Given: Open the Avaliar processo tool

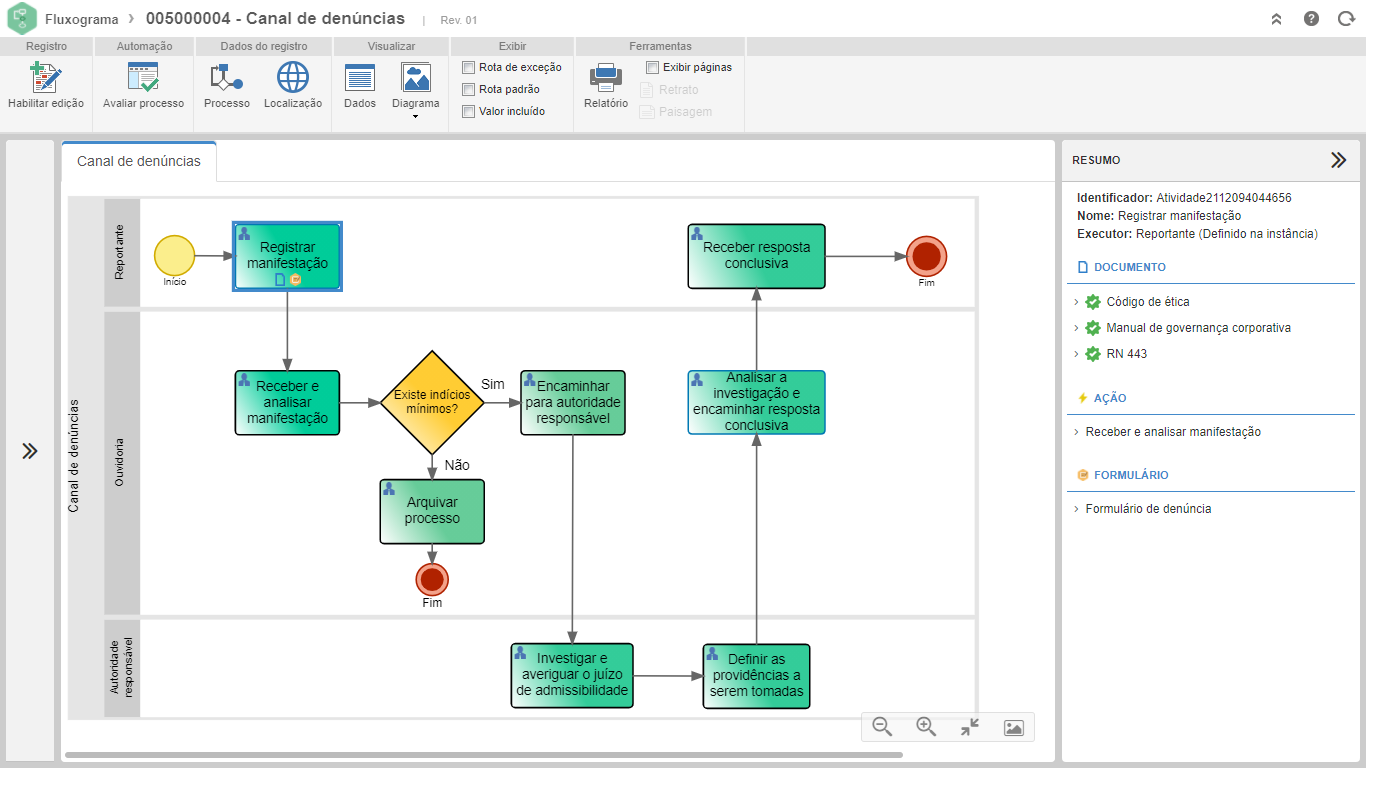Looking at the screenshot, I should (143, 78).
